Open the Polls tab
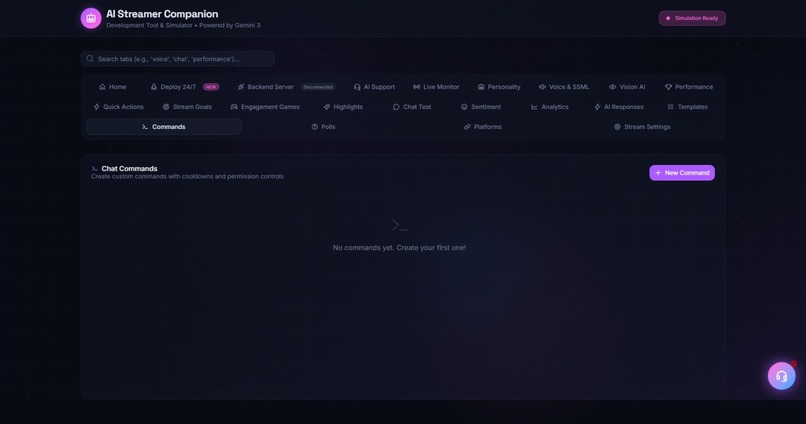 pyautogui.click(x=323, y=127)
